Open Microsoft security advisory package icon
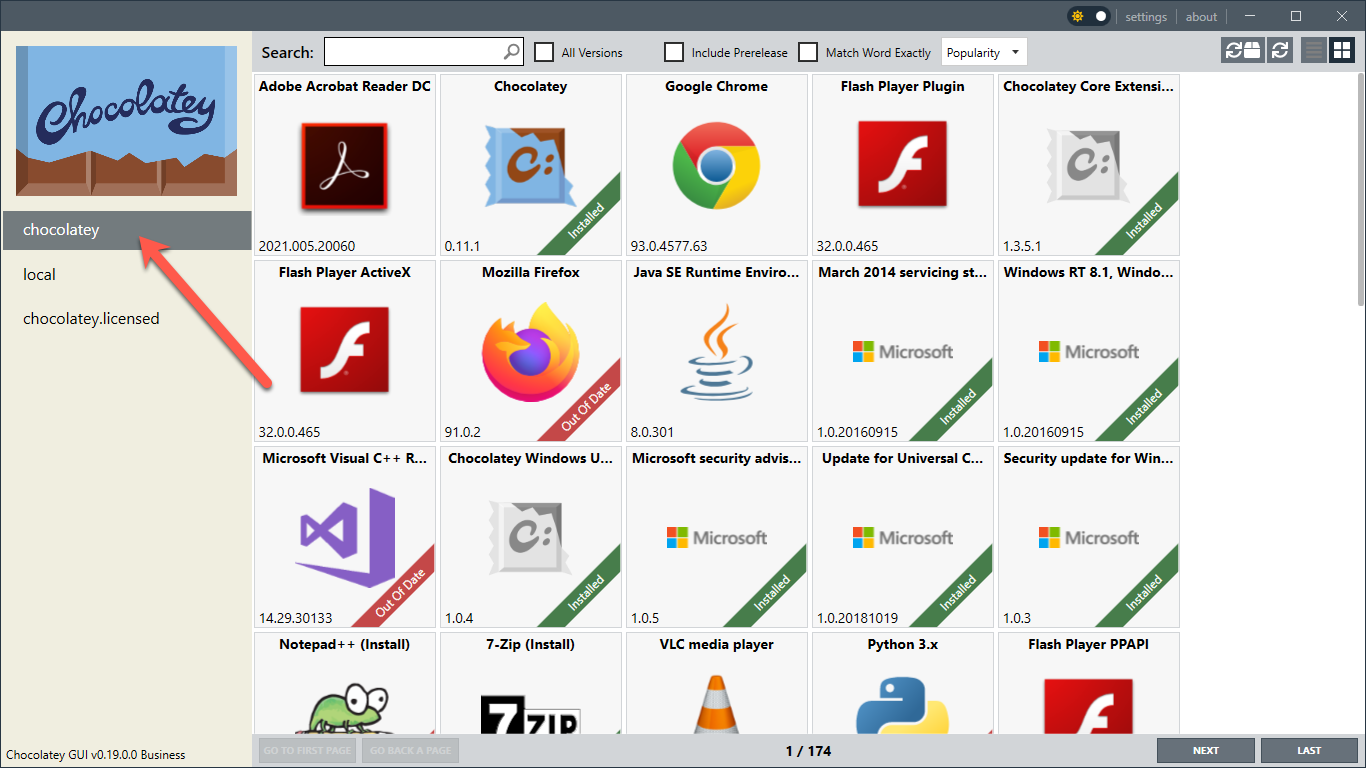Image resolution: width=1366 pixels, height=768 pixels. click(716, 538)
